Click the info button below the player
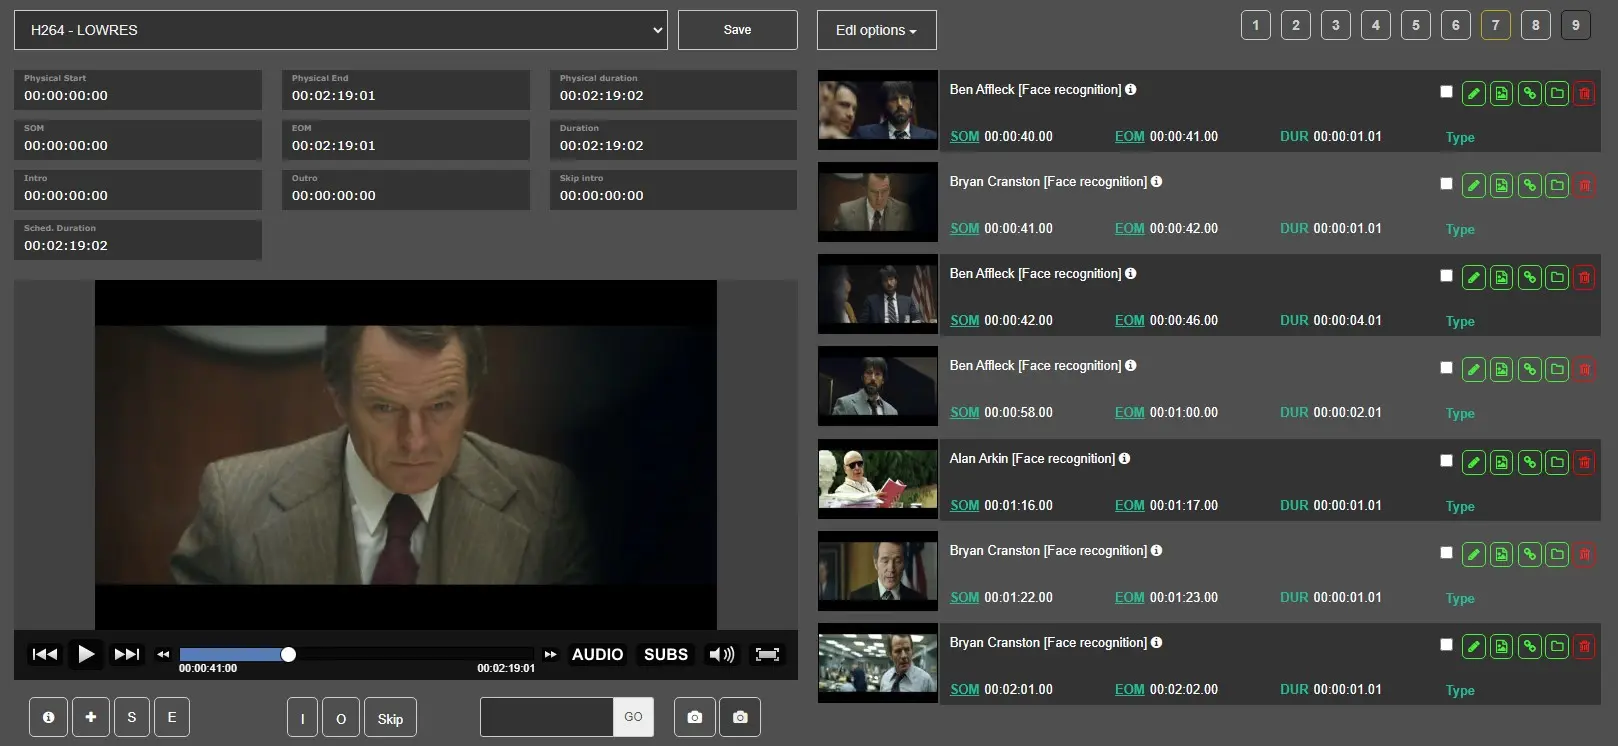This screenshot has width=1618, height=746. 48,717
